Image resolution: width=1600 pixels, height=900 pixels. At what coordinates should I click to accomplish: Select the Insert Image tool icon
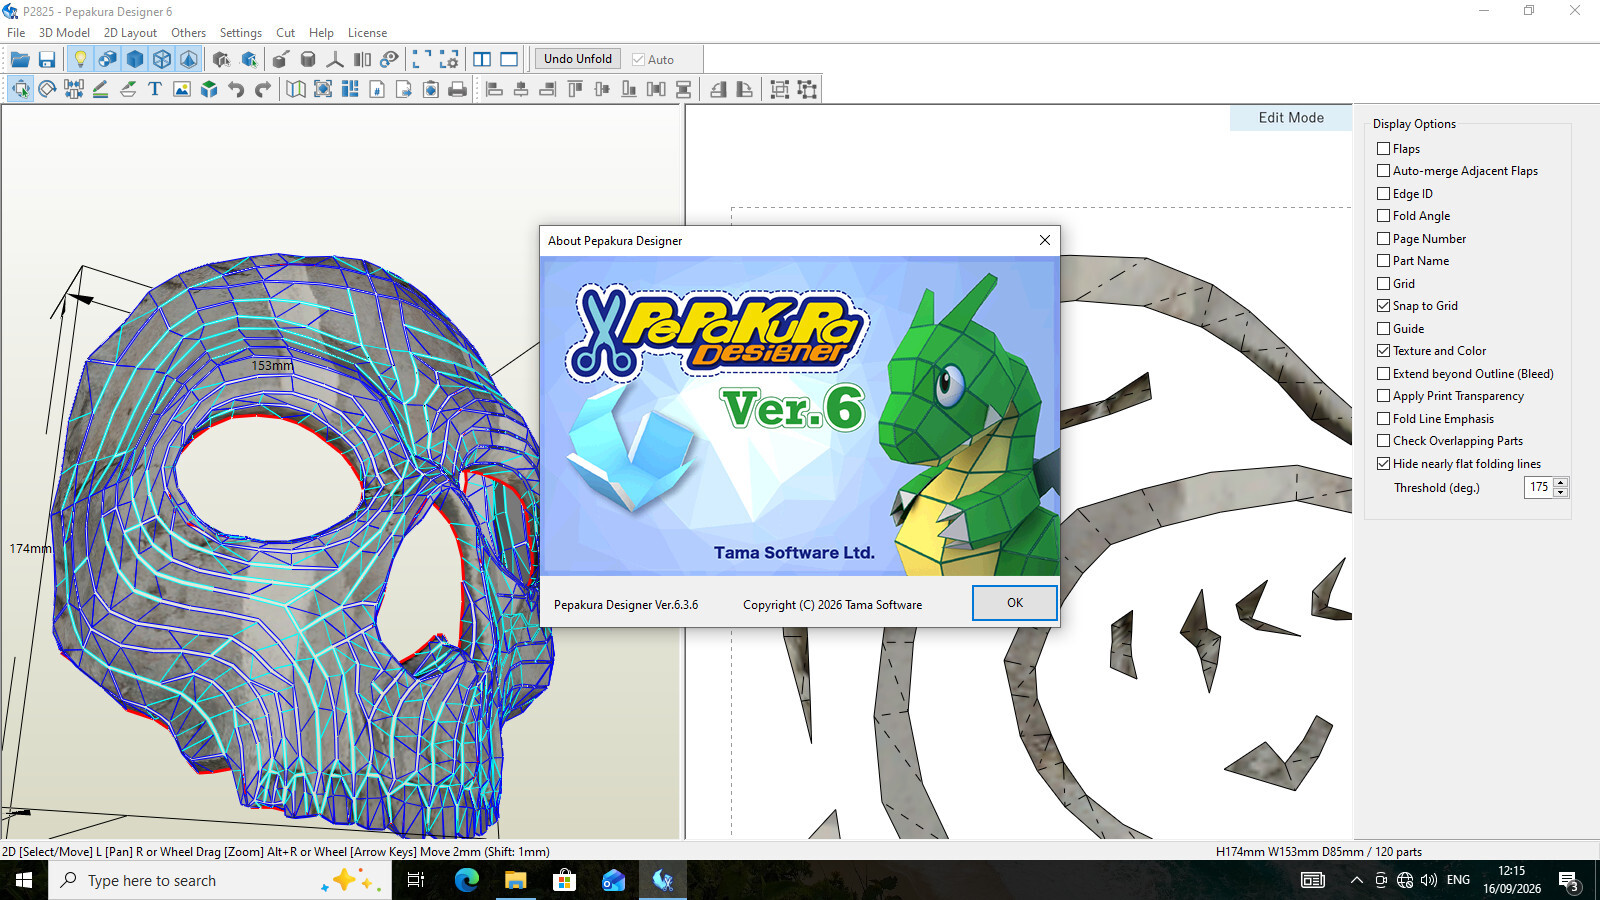(x=182, y=89)
